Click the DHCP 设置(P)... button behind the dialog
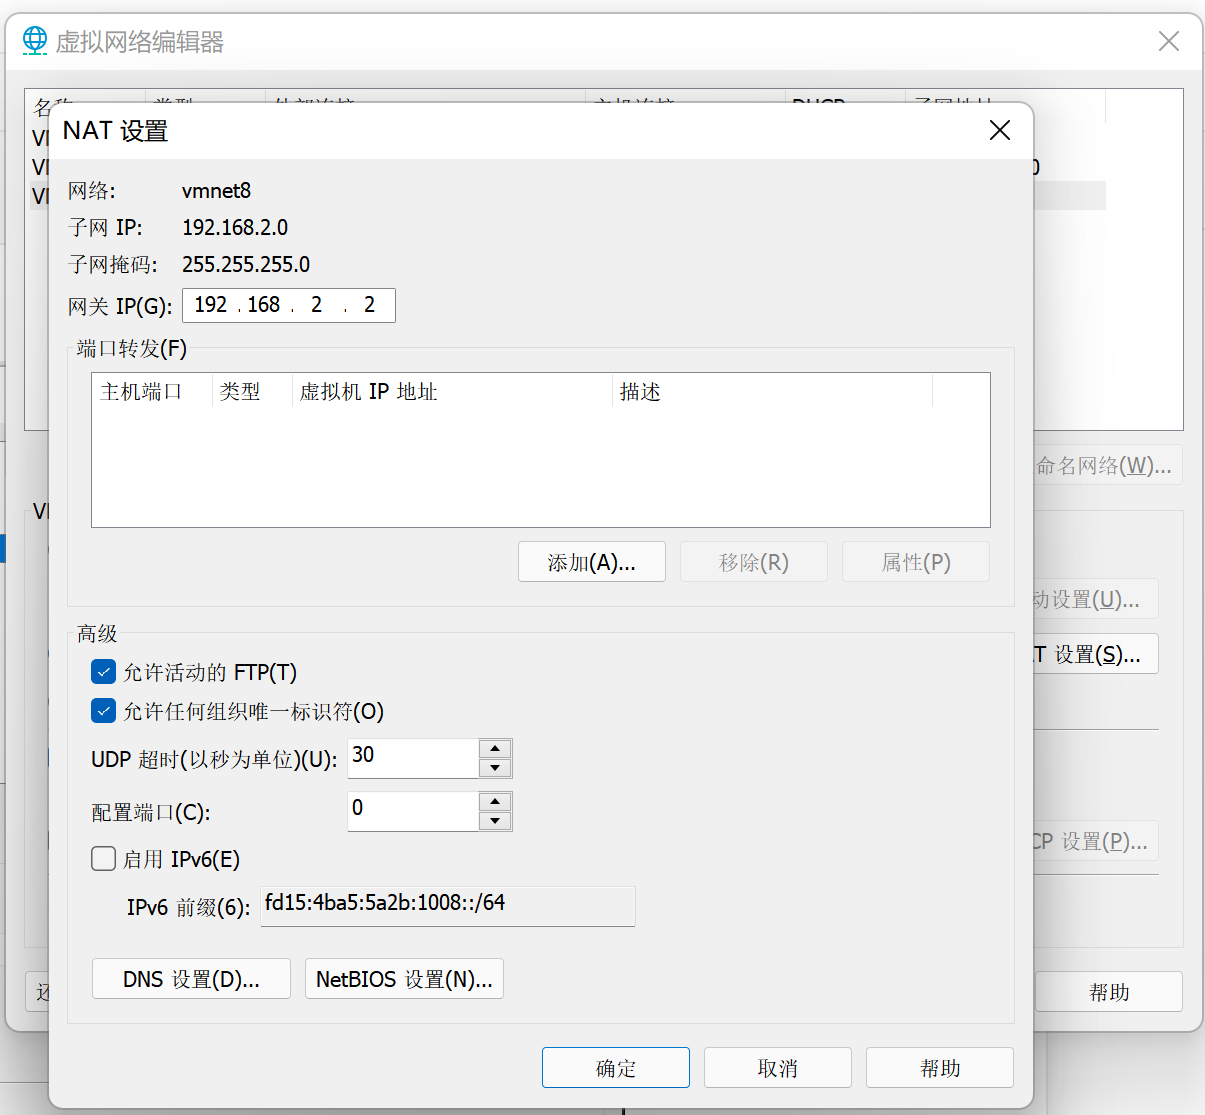1205x1115 pixels. click(x=1096, y=841)
